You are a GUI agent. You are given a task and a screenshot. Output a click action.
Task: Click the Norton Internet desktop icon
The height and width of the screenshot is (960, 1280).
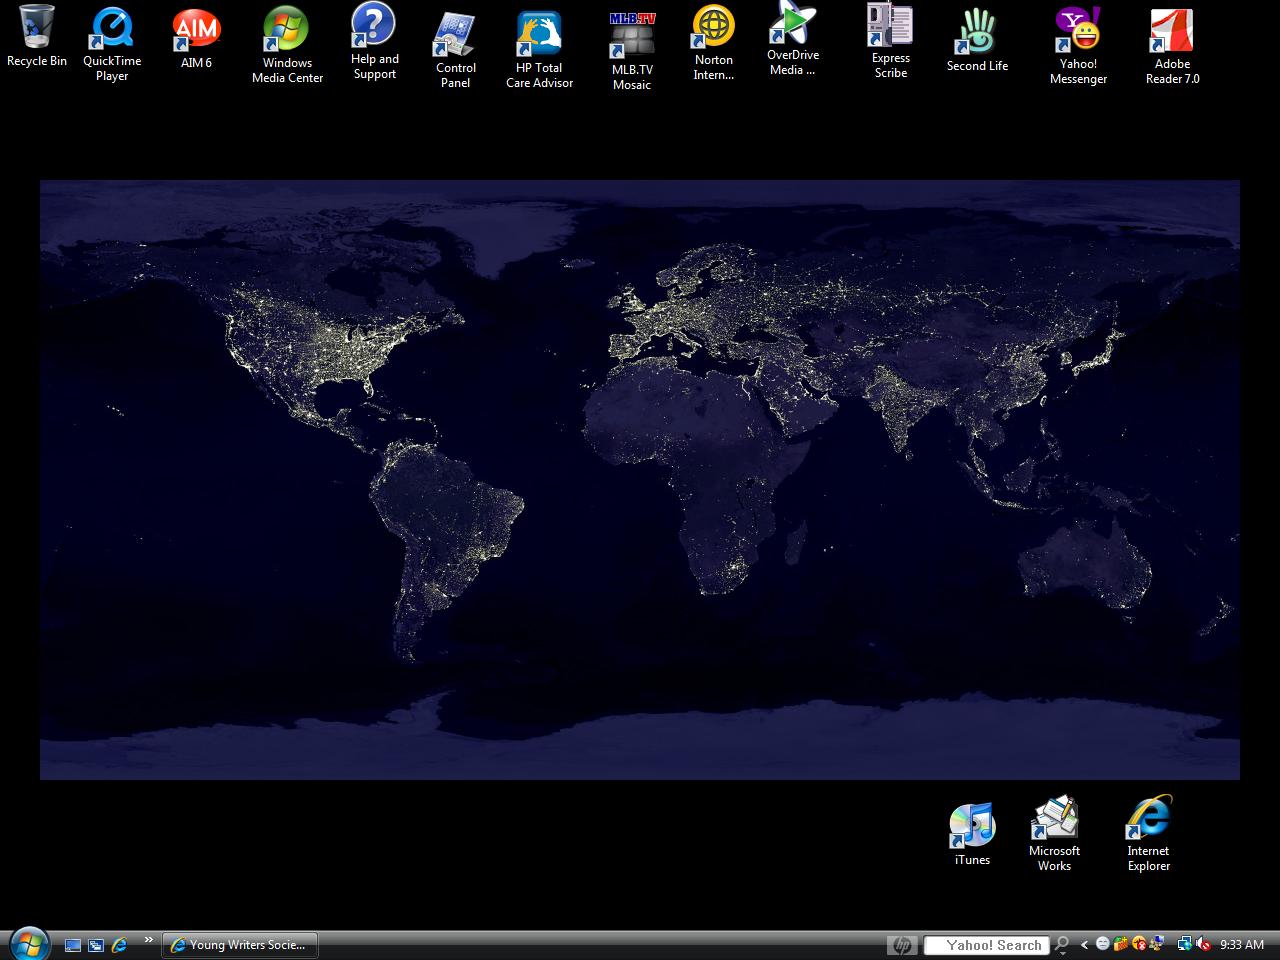tap(714, 43)
